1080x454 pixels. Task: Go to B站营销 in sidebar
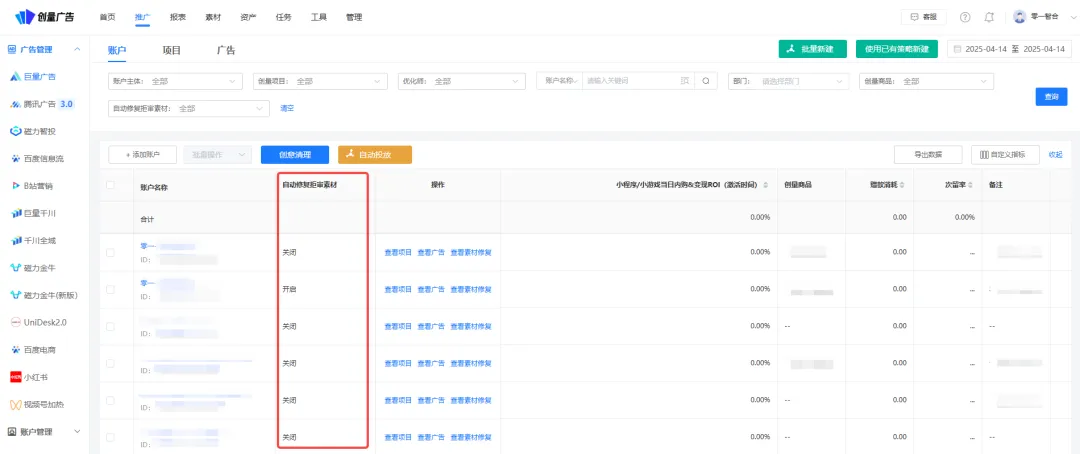[x=38, y=186]
